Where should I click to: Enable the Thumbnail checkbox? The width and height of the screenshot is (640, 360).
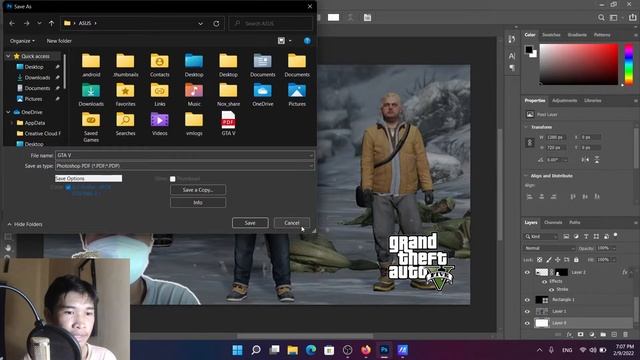pyautogui.click(x=173, y=179)
